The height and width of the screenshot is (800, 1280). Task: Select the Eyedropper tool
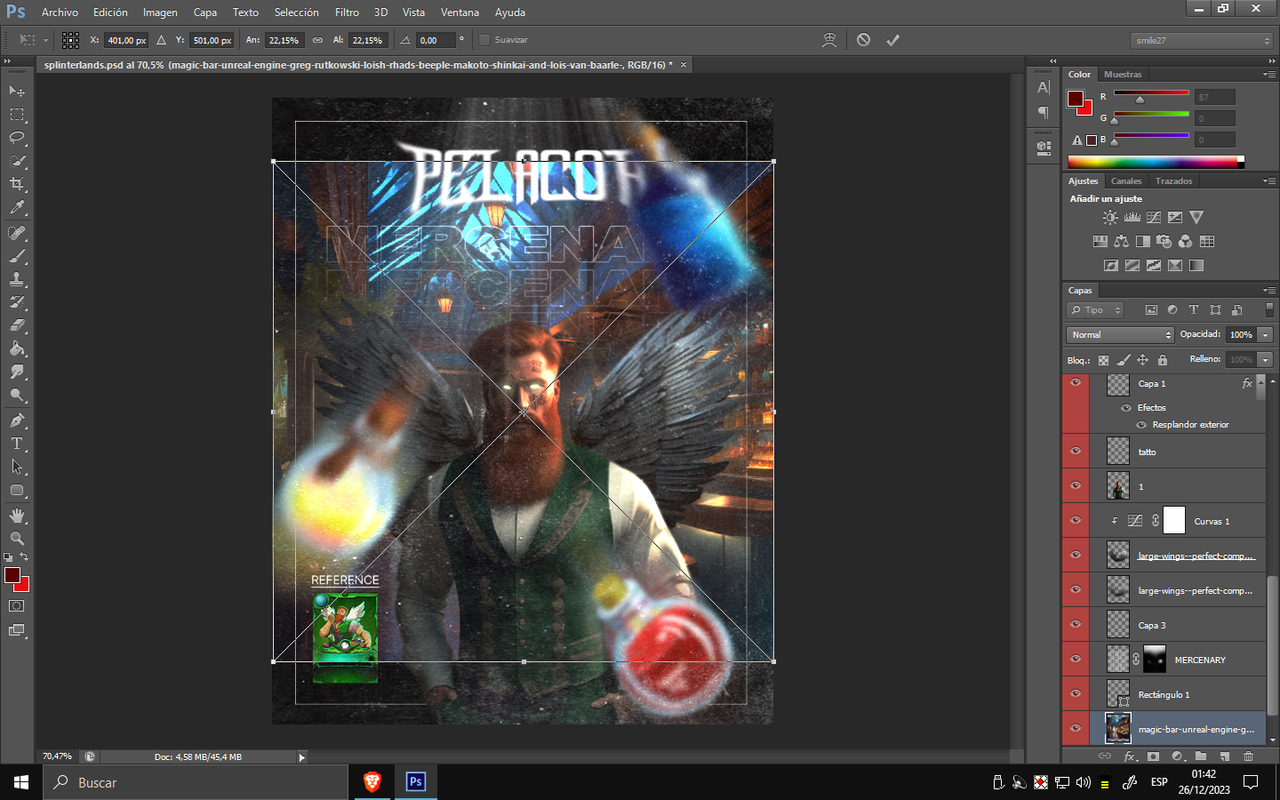pos(17,208)
